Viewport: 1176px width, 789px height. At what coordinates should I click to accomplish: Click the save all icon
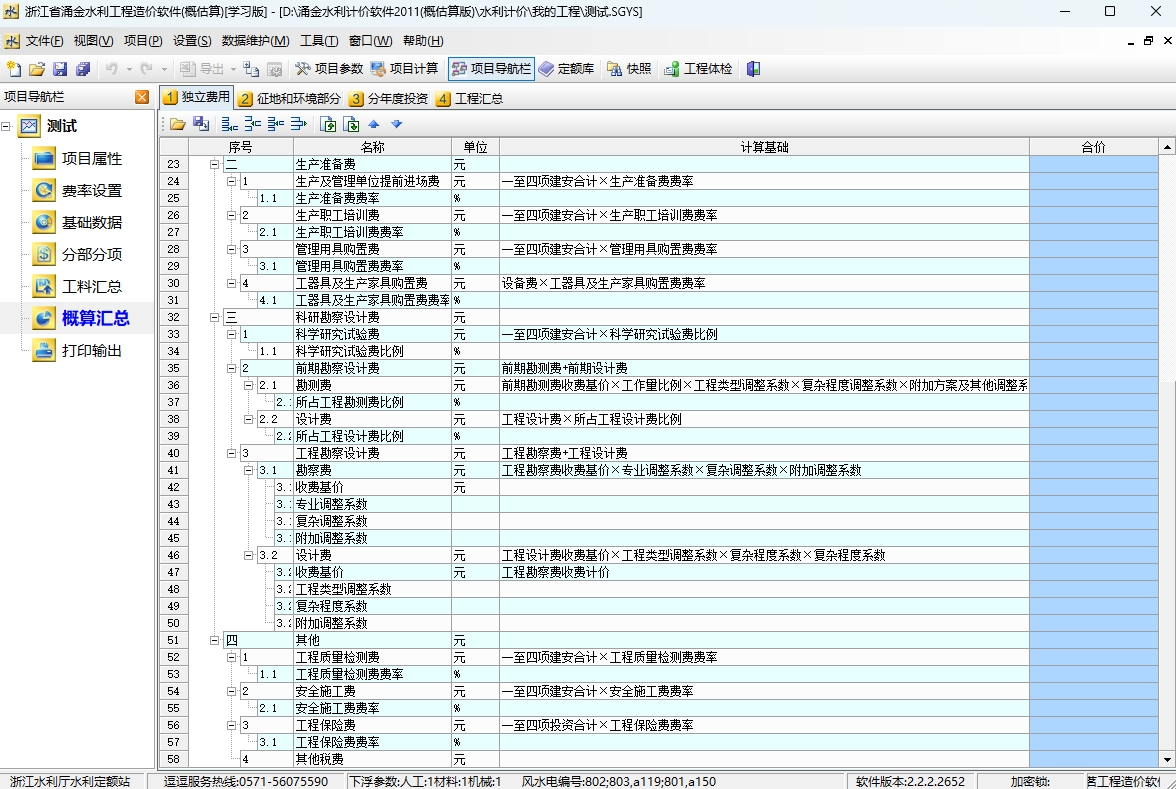[x=82, y=69]
